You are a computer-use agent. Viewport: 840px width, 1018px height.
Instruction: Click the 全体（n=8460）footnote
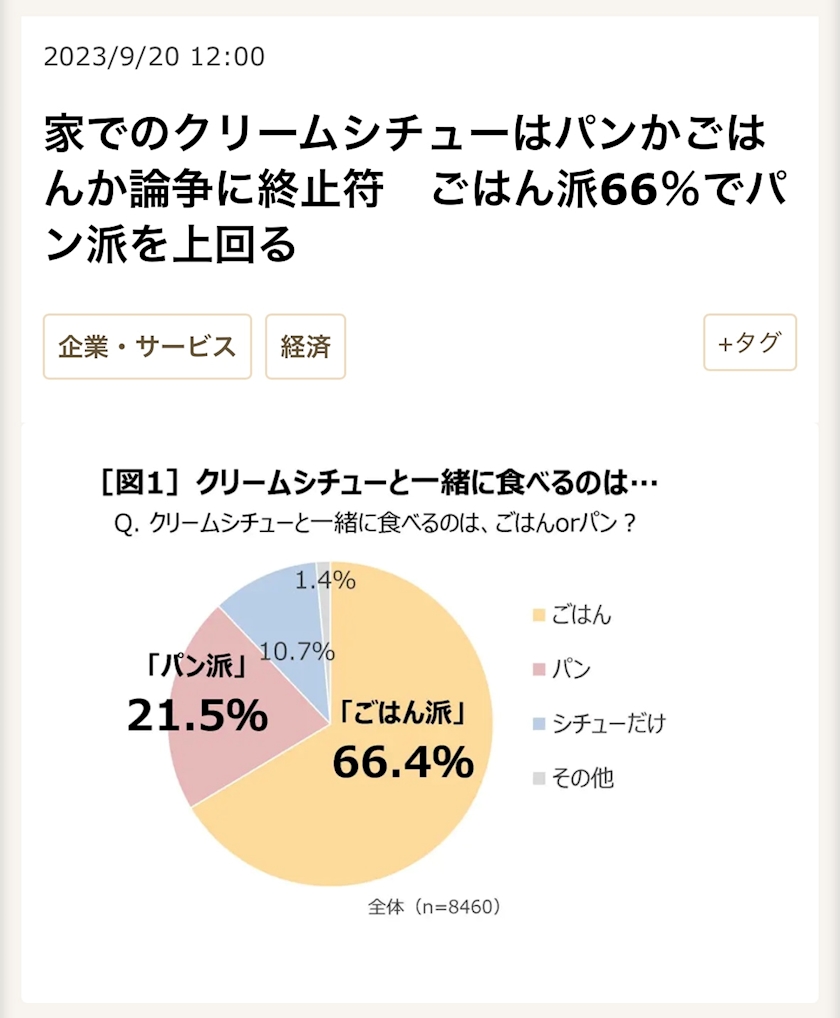(x=433, y=907)
